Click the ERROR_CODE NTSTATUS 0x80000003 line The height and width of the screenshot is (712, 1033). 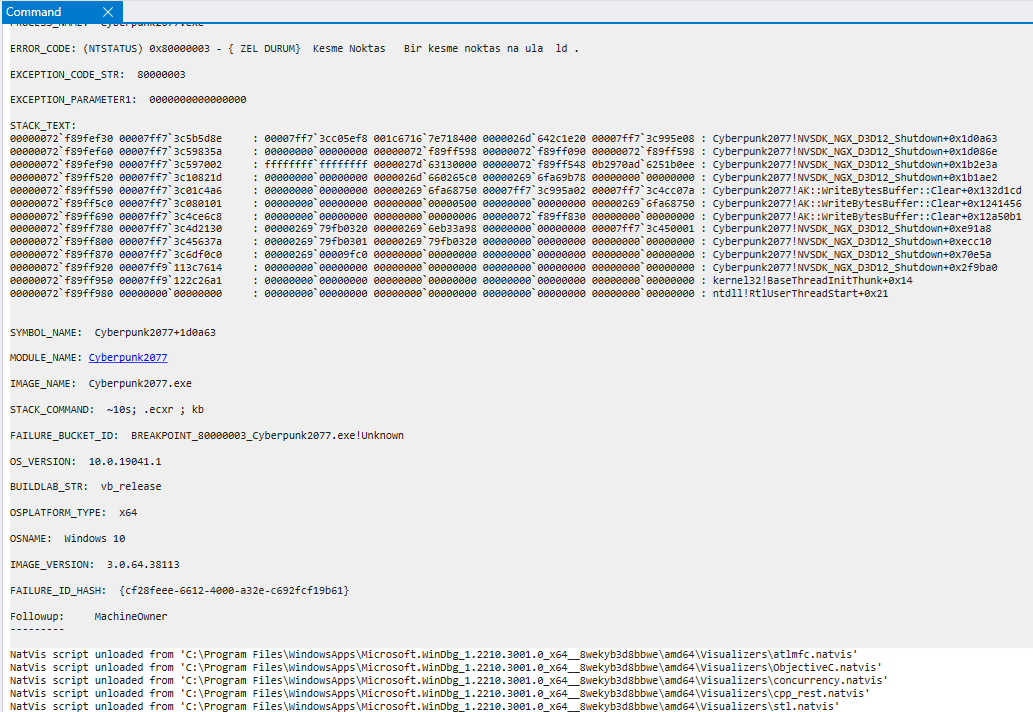coord(294,49)
